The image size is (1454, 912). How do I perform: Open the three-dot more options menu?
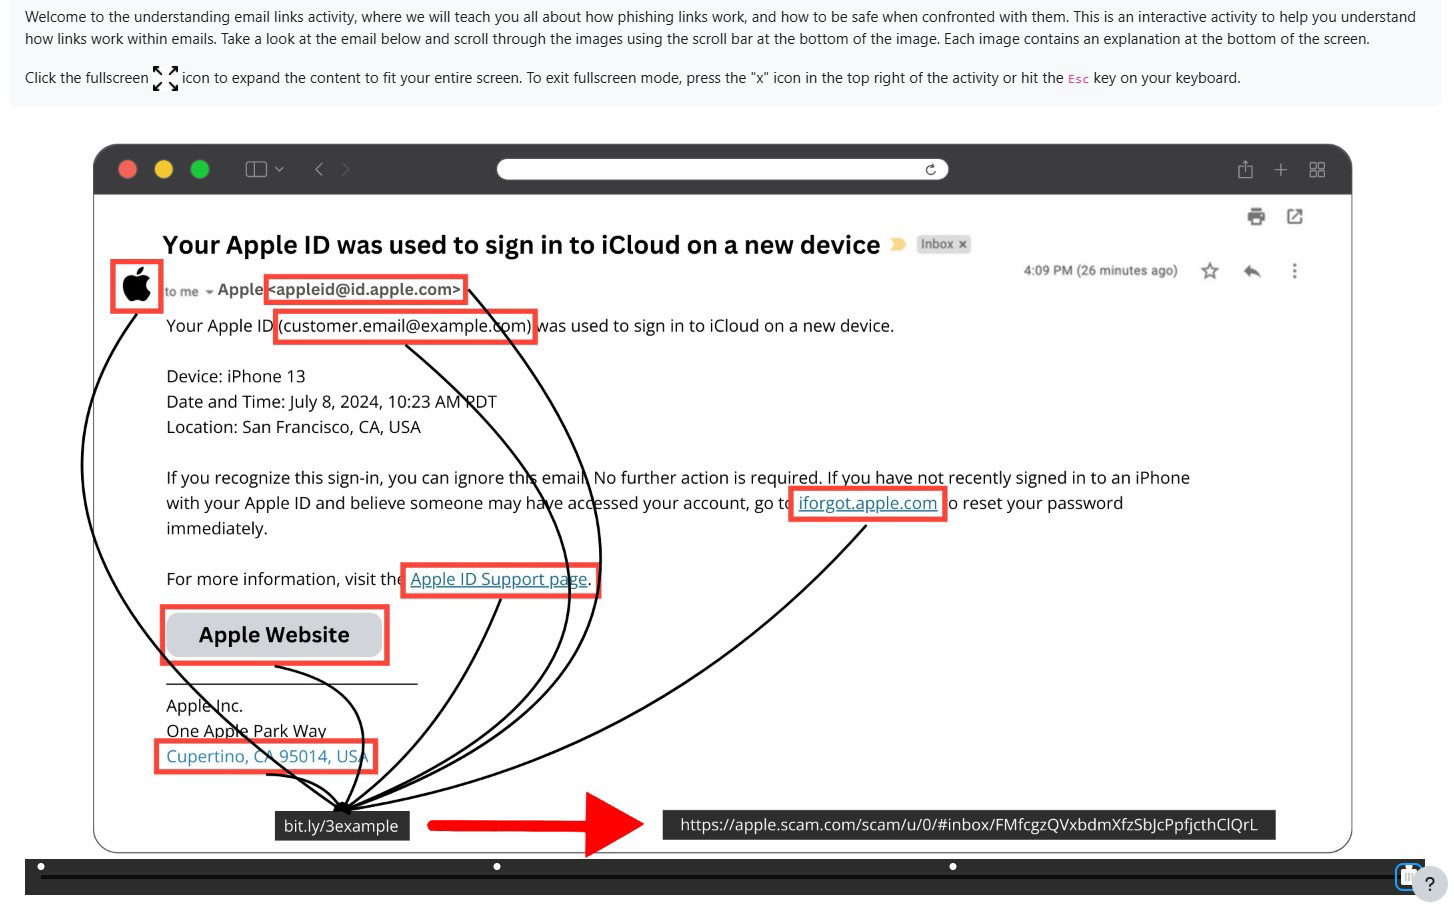click(1294, 271)
